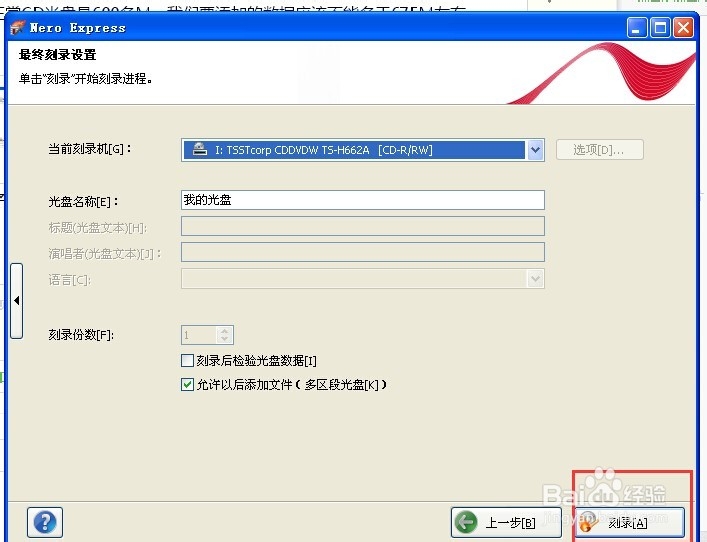This screenshot has height=542, width=707.
Task: Click the 光盘名称[E] label
Action: tap(83, 202)
